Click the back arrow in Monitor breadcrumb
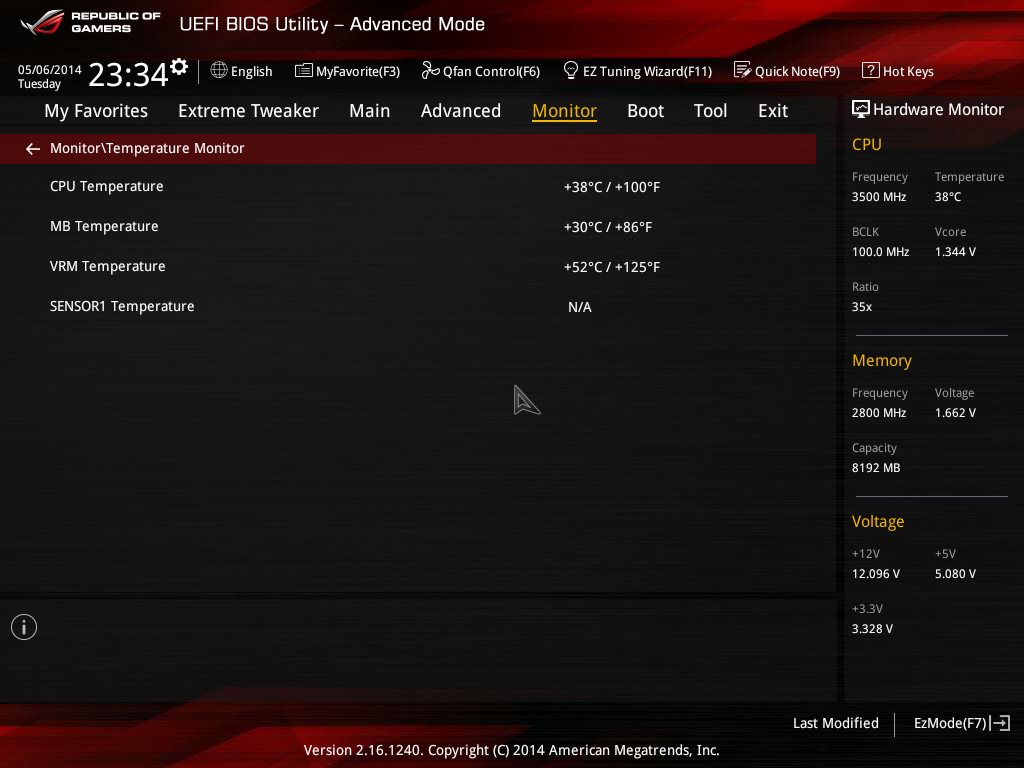The width and height of the screenshot is (1024, 768). tap(33, 149)
